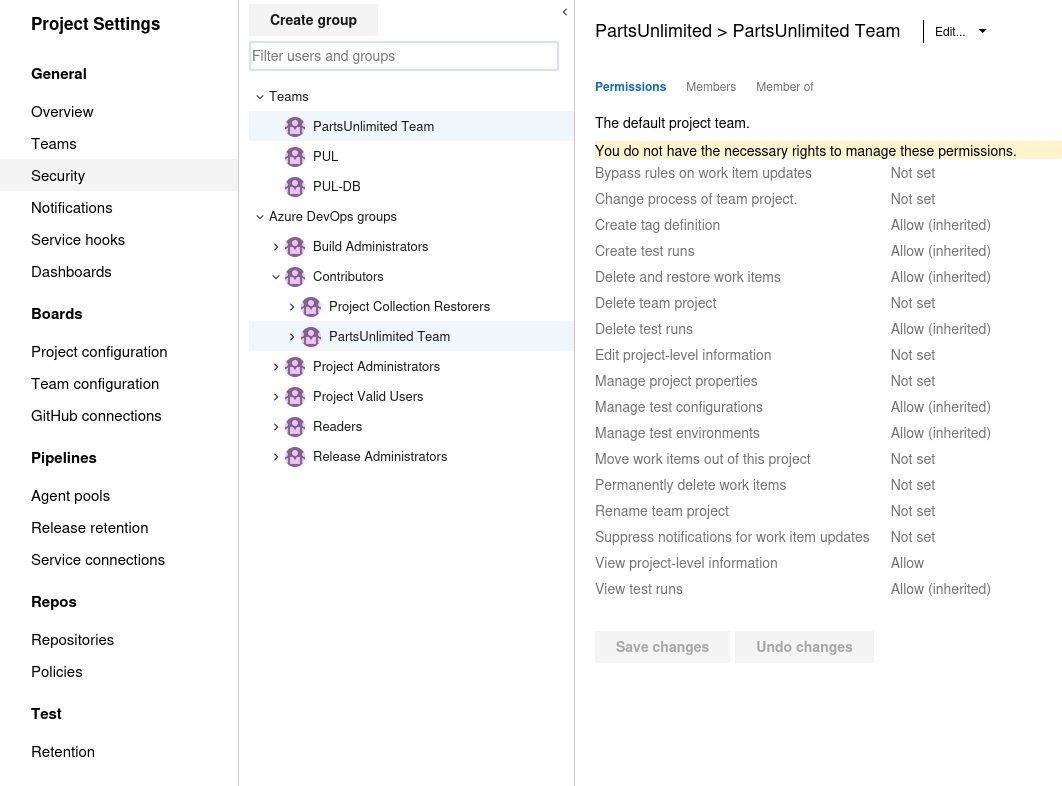This screenshot has width=1062, height=786.
Task: Click 'Allow (inherited)' for Create tag definition
Action: click(x=940, y=225)
